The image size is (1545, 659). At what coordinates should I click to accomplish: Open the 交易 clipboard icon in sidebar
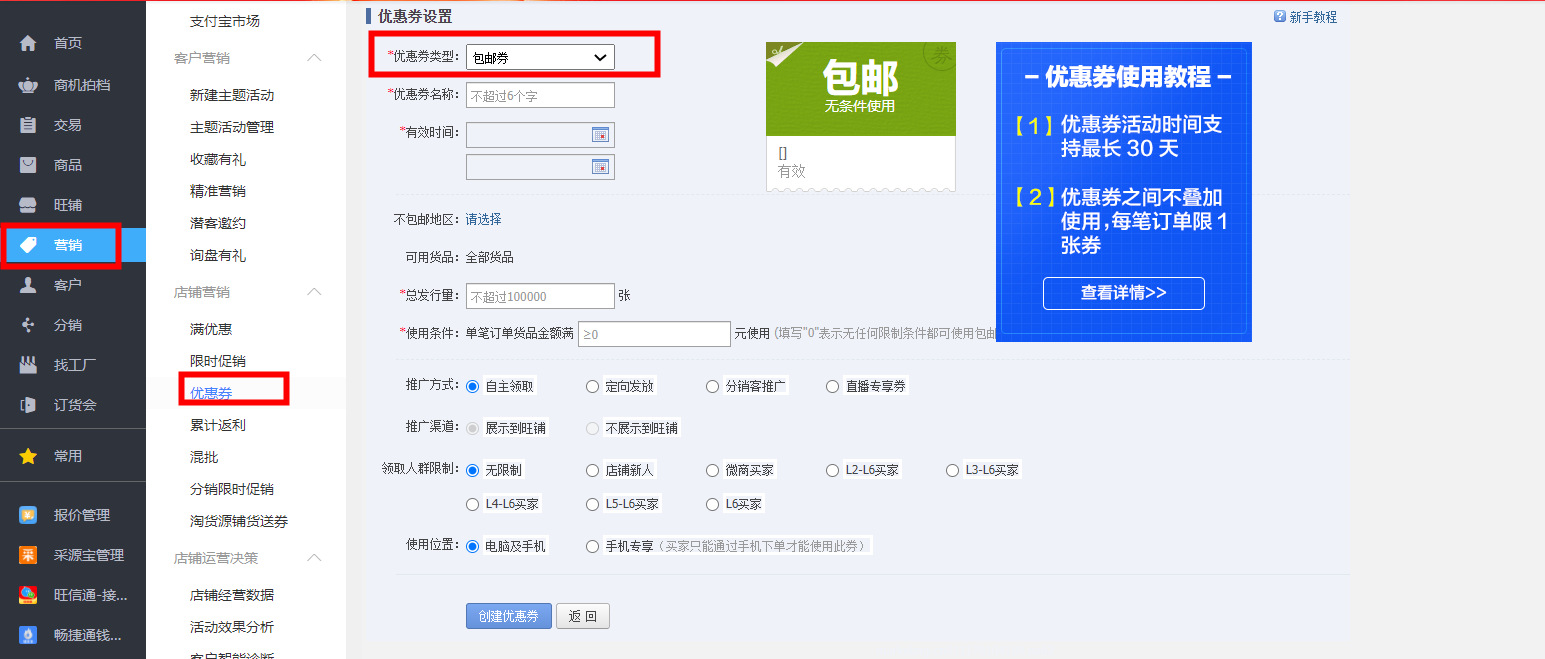coord(28,125)
